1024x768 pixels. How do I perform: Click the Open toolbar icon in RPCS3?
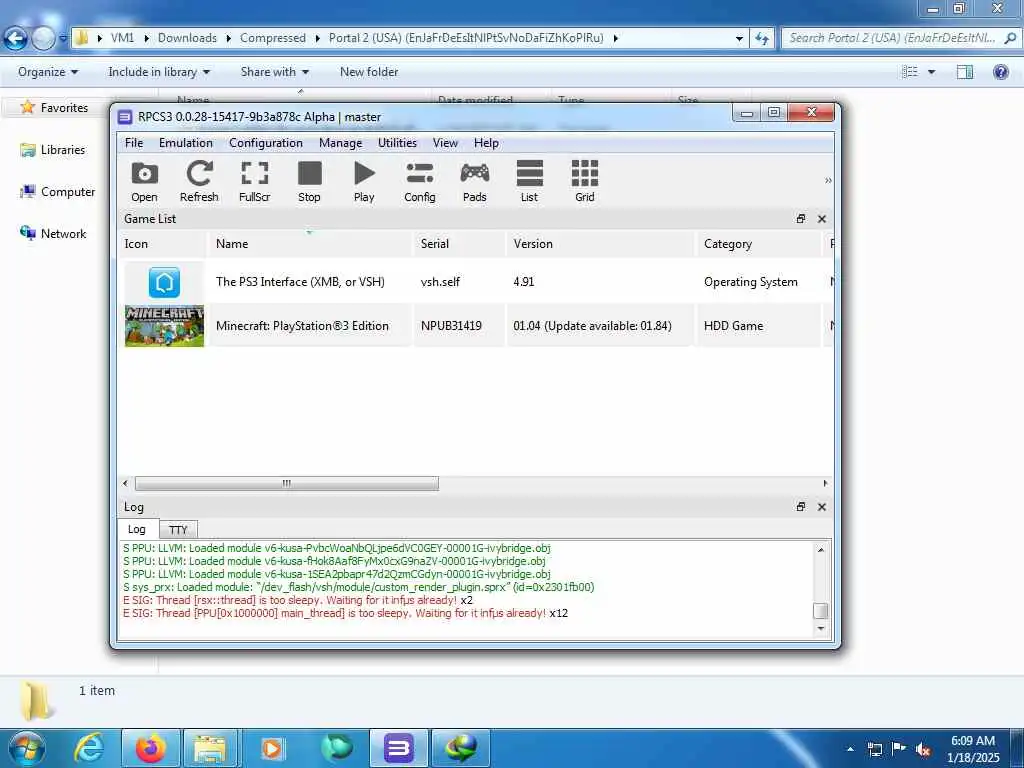[144, 182]
